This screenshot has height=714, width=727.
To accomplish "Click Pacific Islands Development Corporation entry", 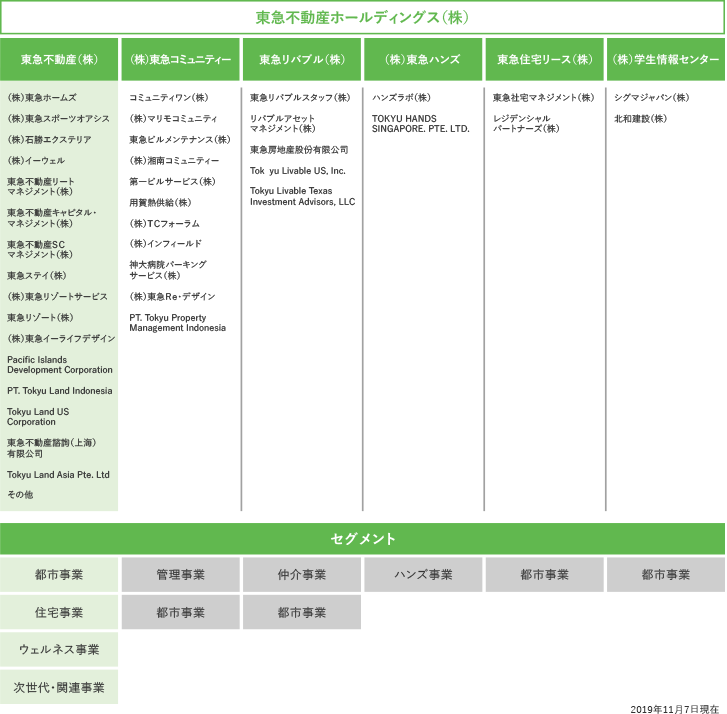I will [x=60, y=365].
